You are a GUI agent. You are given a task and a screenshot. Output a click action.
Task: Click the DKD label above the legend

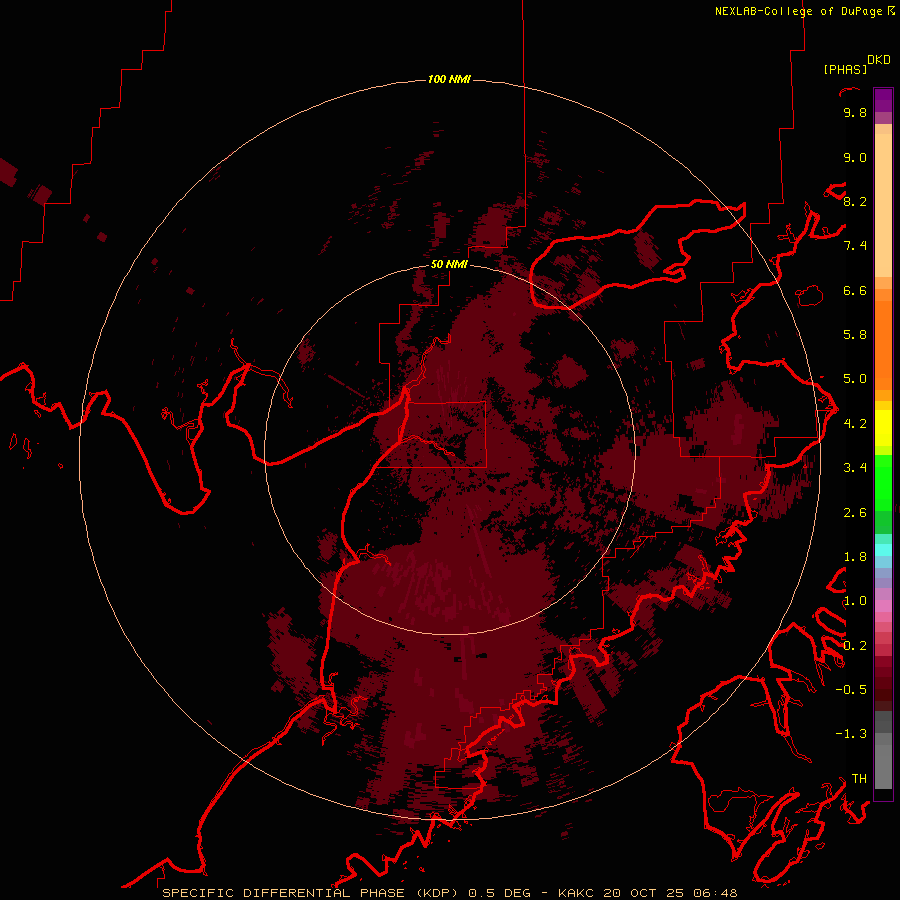click(879, 60)
